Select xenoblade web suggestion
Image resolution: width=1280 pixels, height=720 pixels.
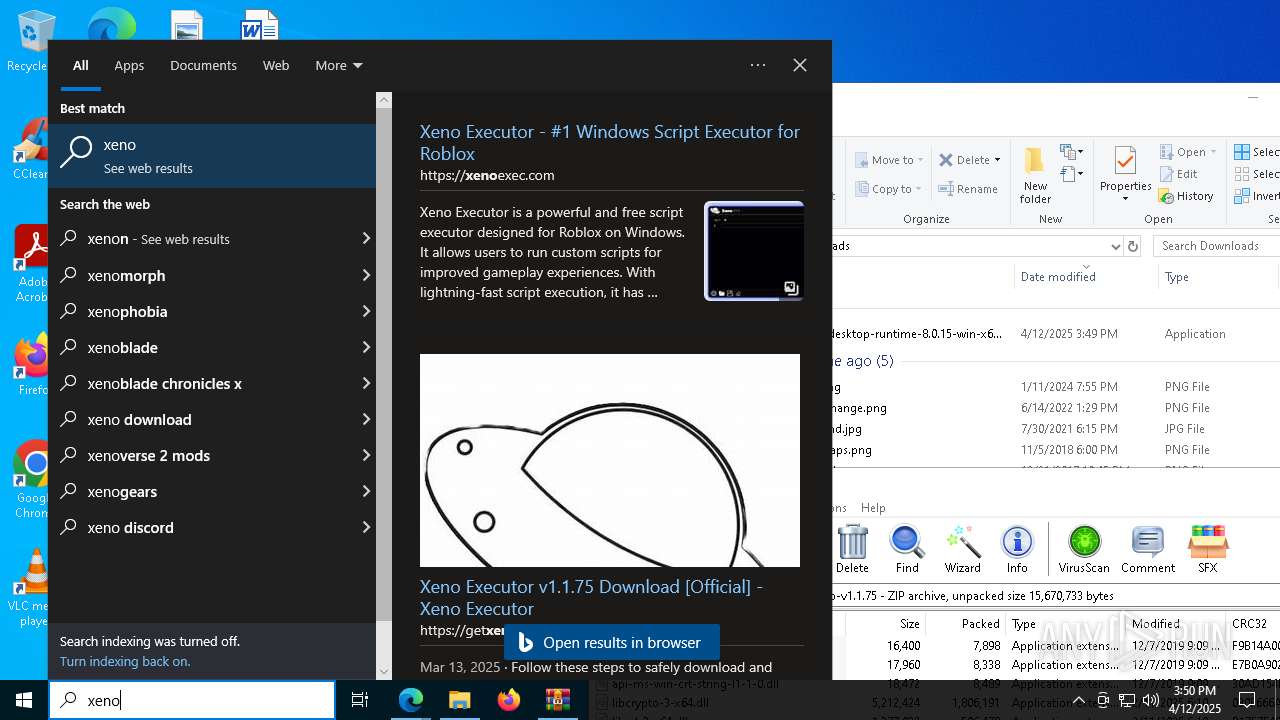pos(212,347)
